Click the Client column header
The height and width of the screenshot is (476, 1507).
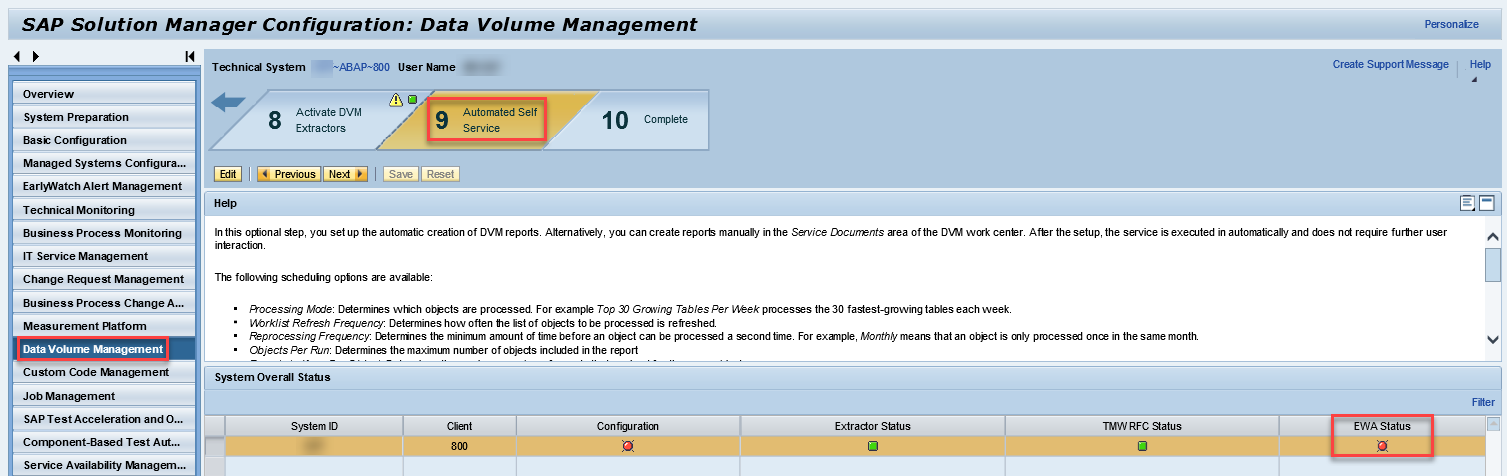coord(459,426)
